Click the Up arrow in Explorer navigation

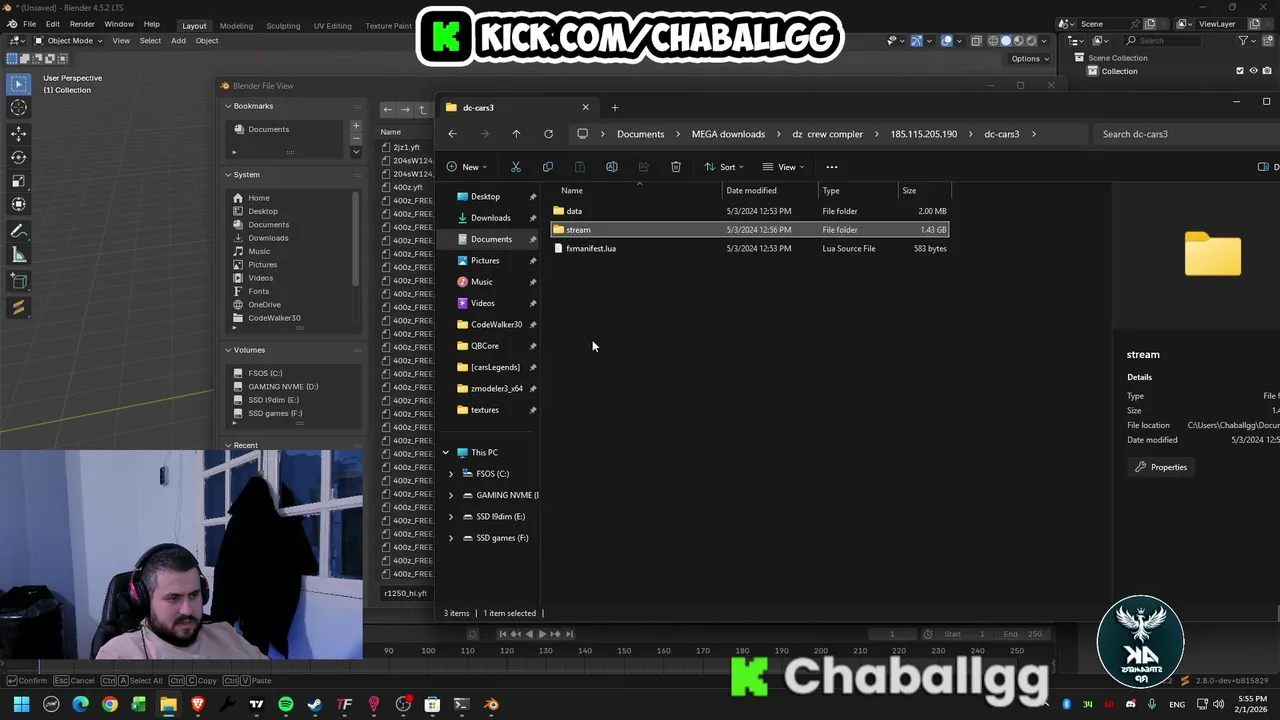pos(516,134)
